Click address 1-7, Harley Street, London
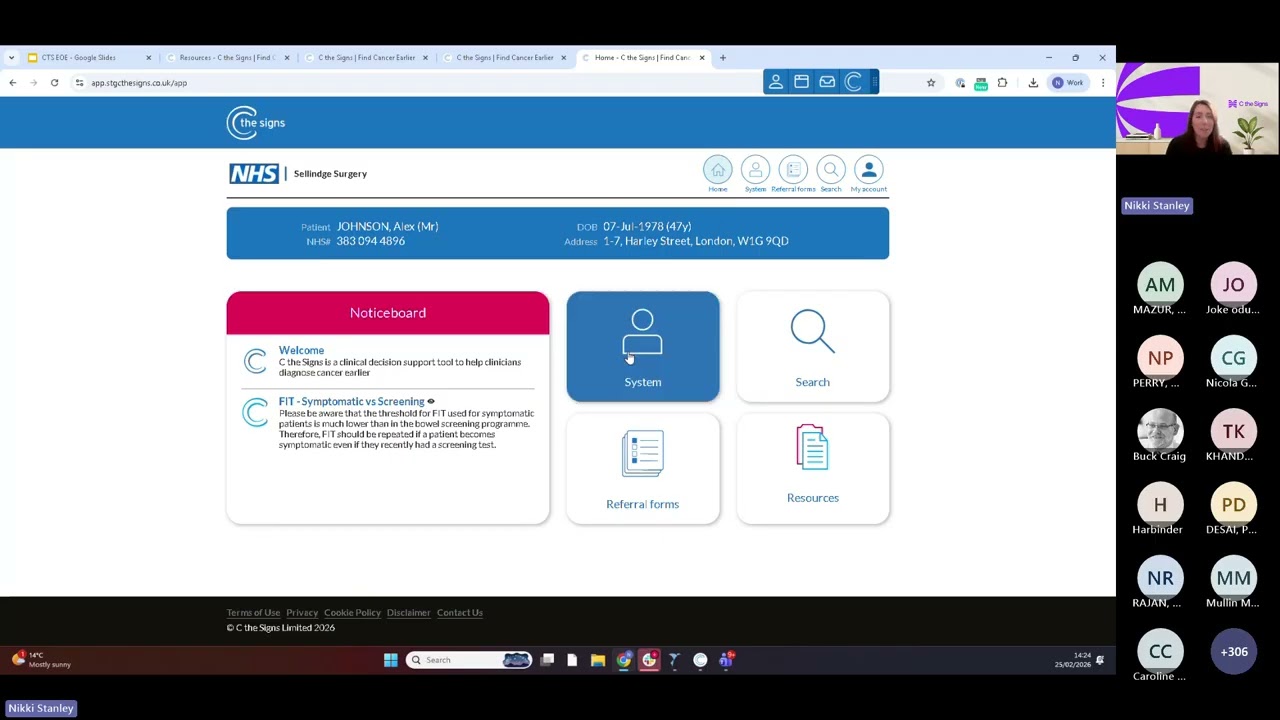1280x720 pixels. (x=696, y=241)
